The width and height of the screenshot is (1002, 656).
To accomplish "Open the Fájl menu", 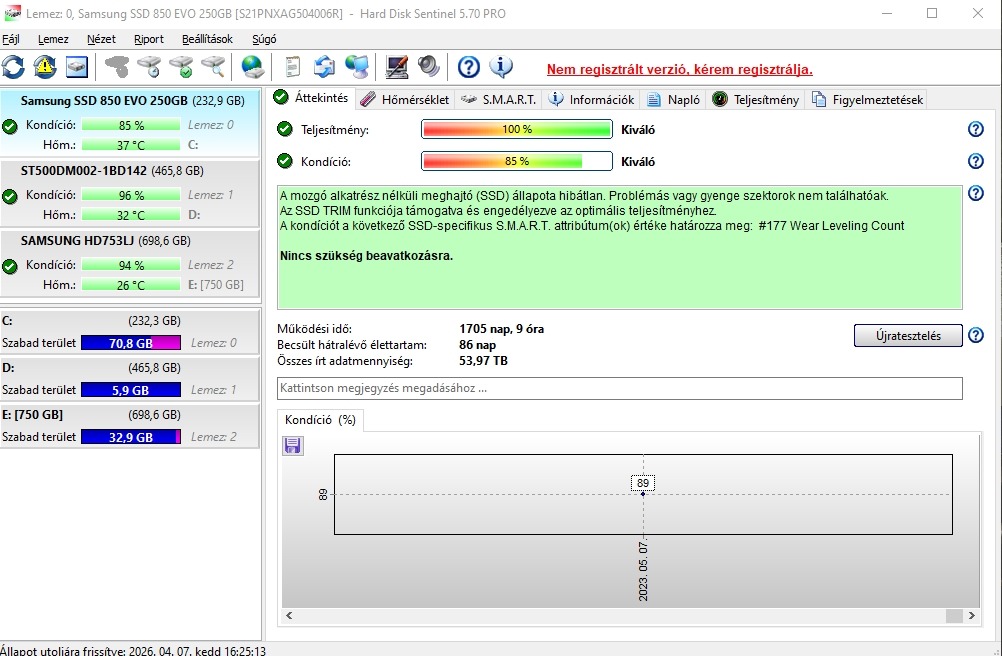I will pos(11,39).
